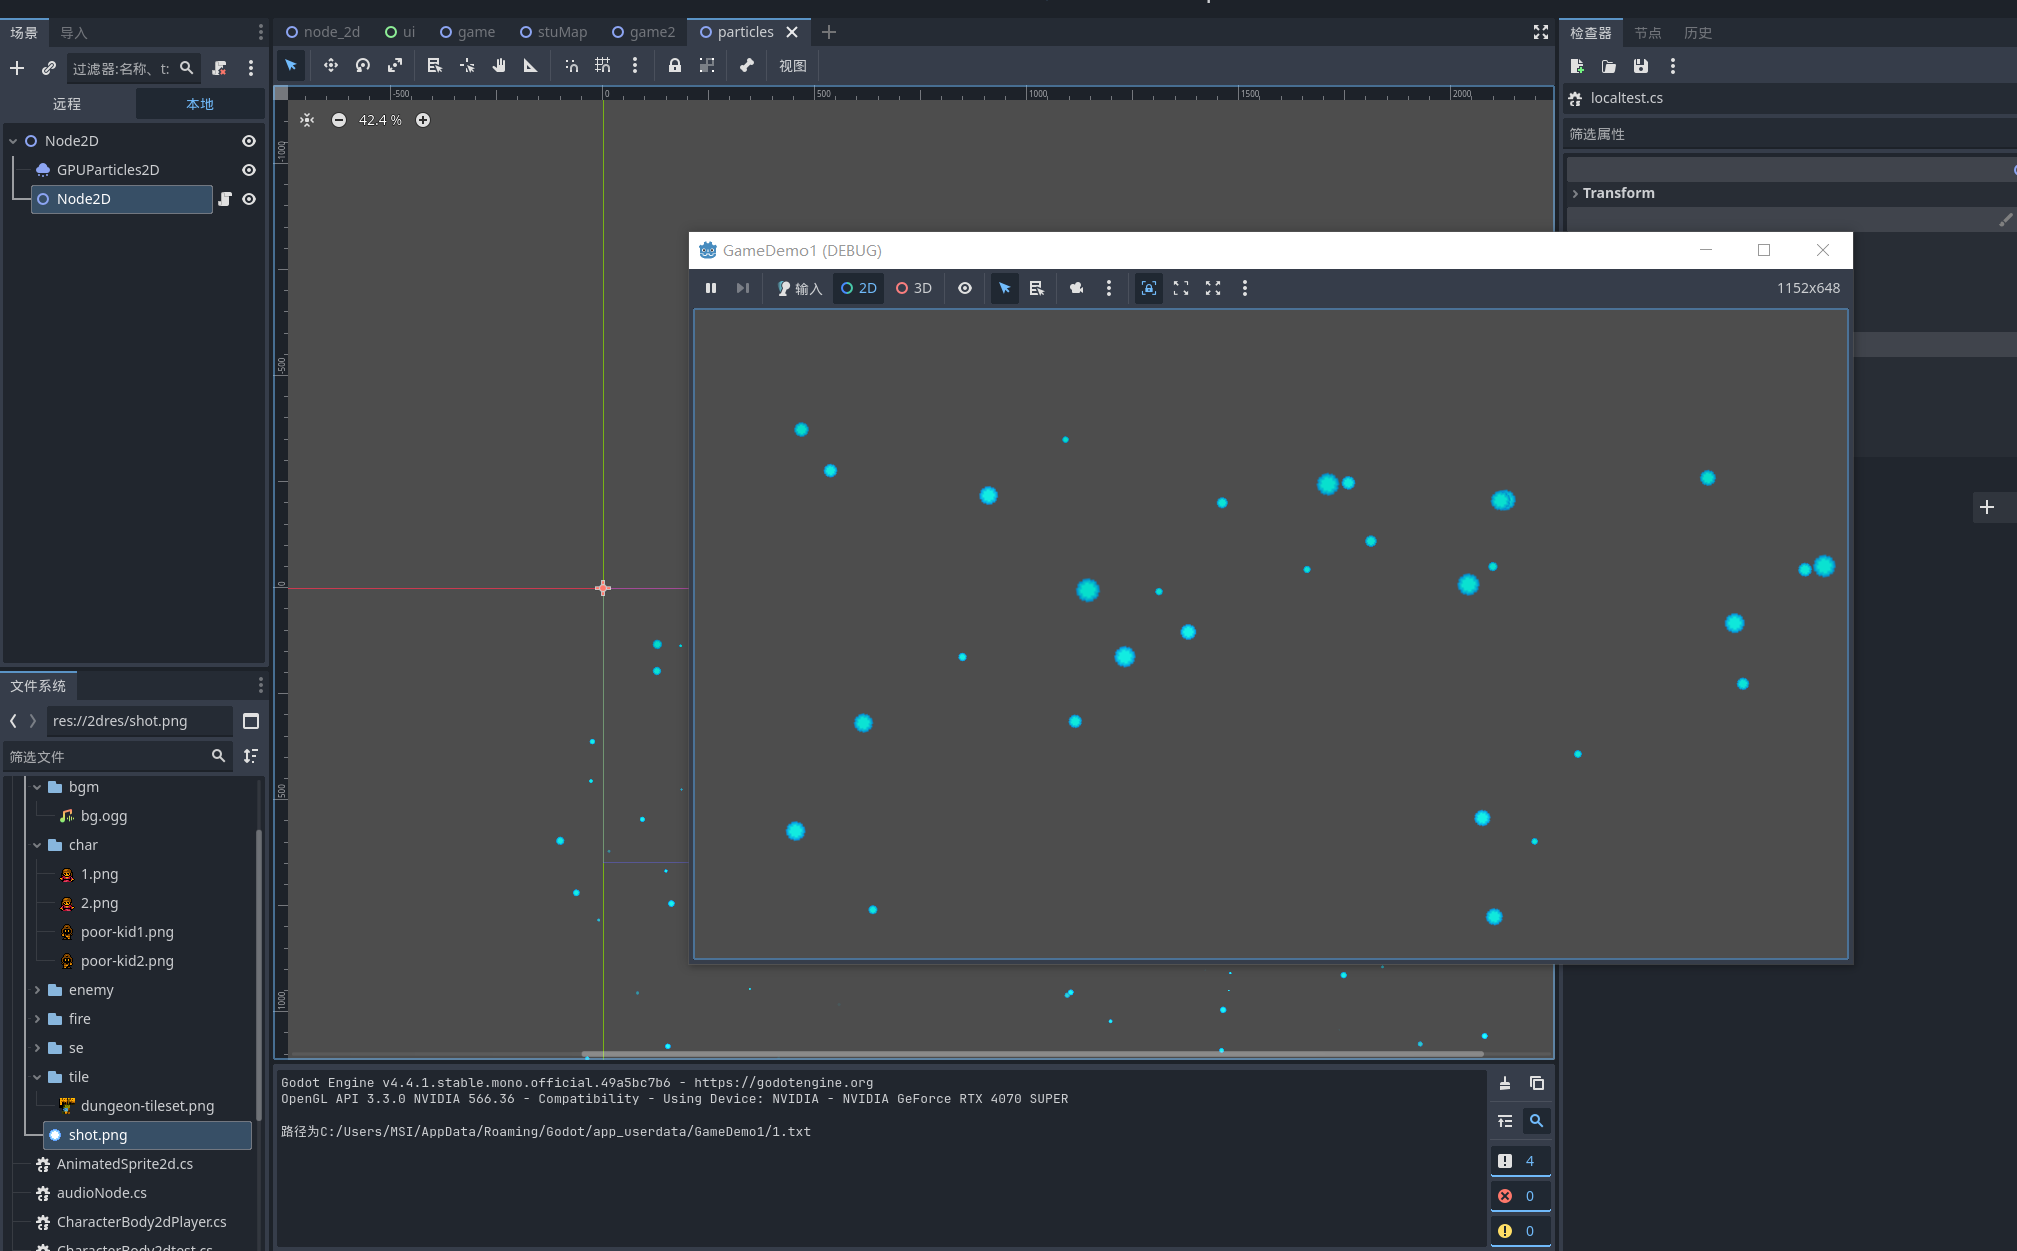Add a new child node
This screenshot has height=1251, width=2017.
click(x=17, y=68)
